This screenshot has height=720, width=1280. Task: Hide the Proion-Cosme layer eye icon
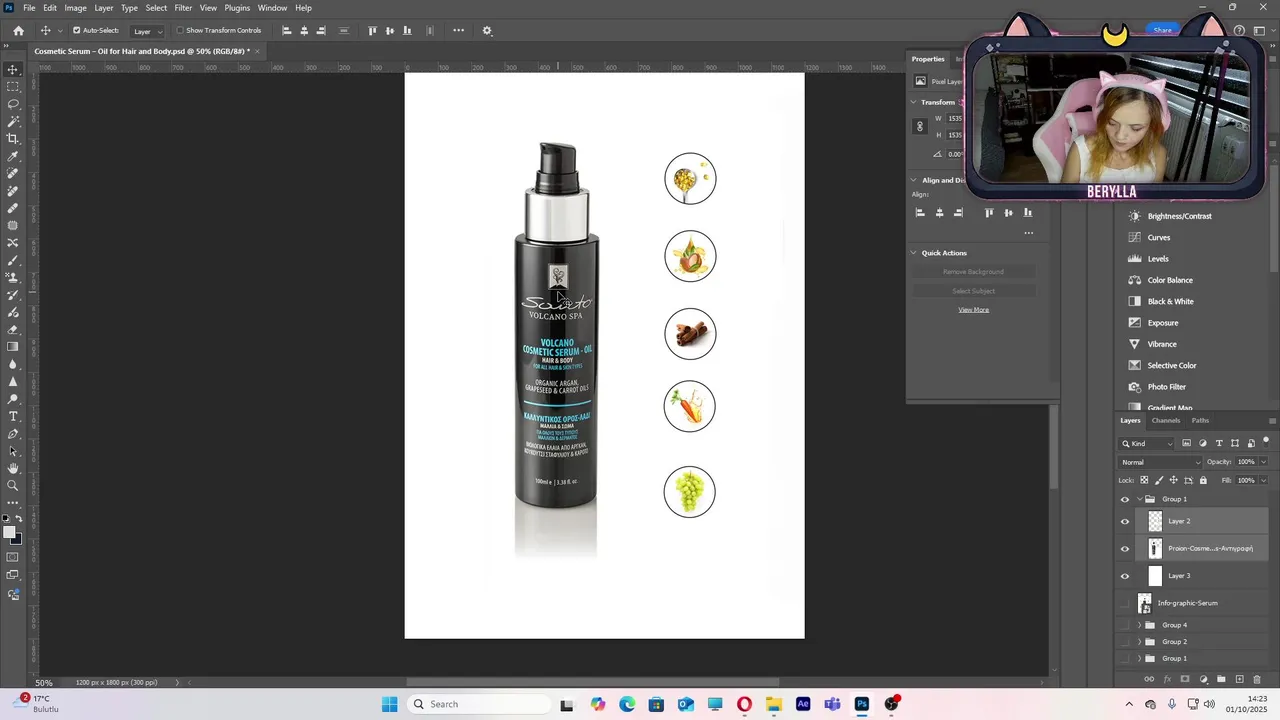tap(1125, 548)
